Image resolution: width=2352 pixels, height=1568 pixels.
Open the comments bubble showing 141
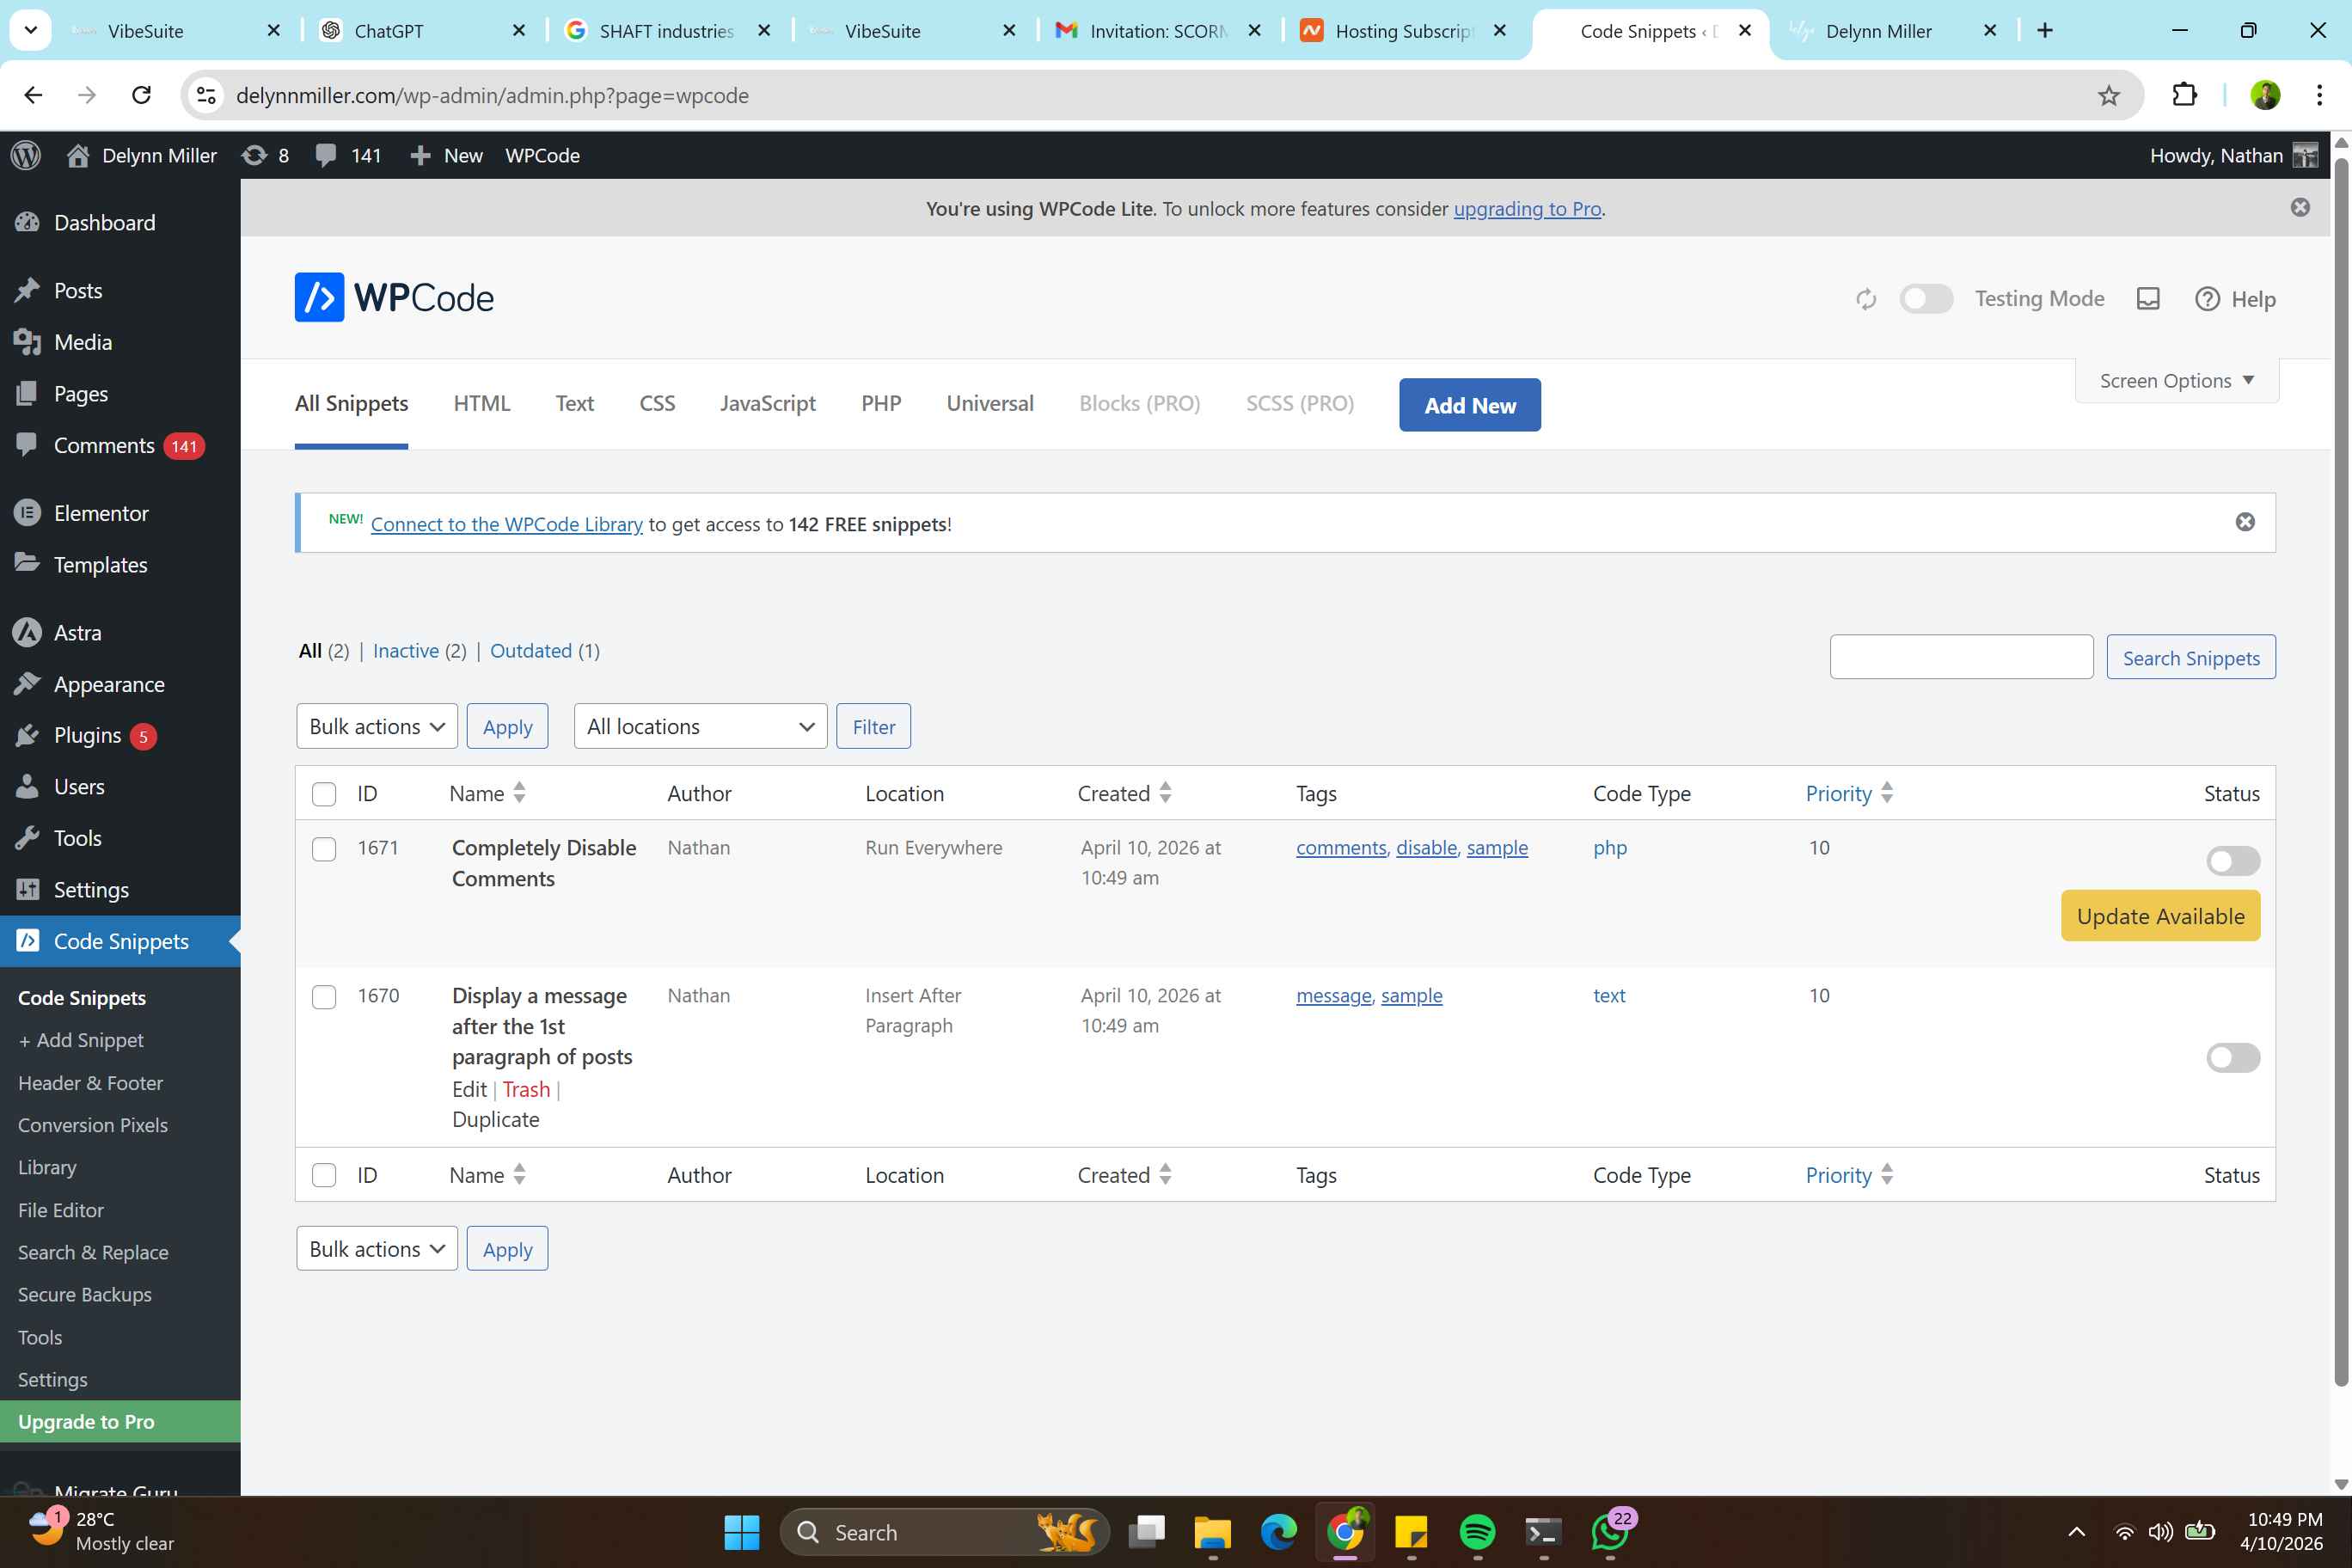click(x=348, y=155)
